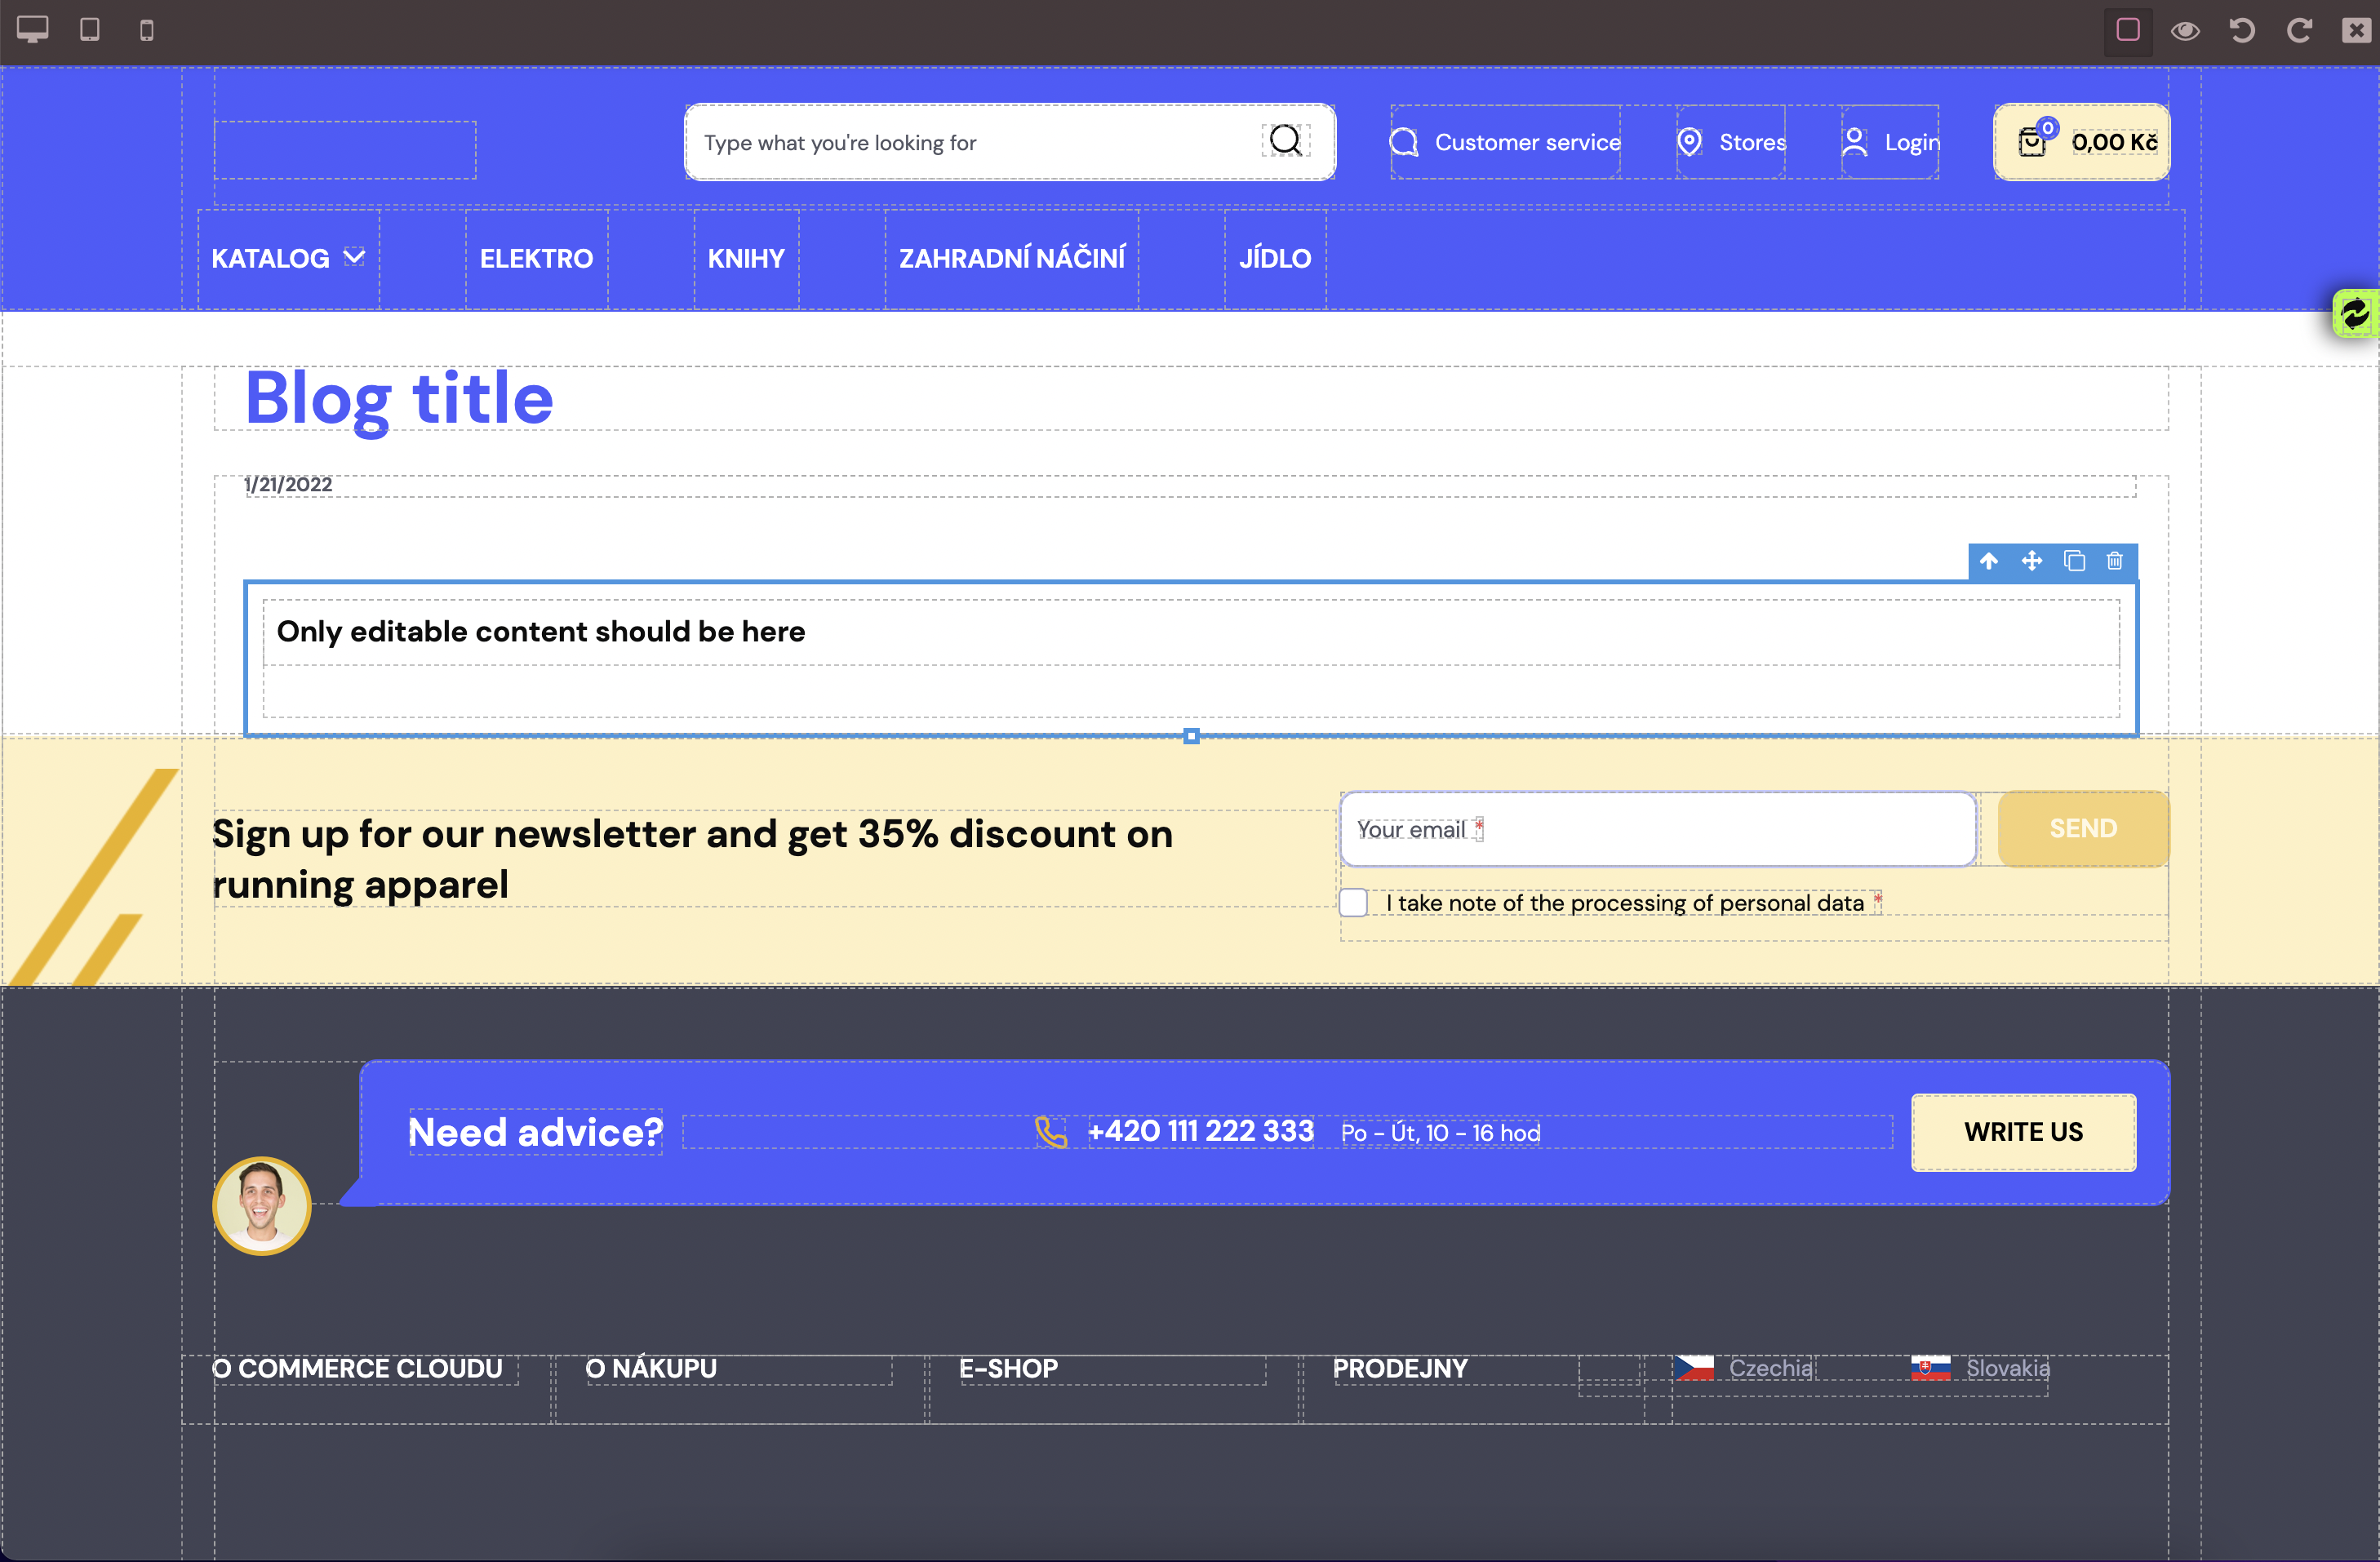Open the KATALOG menu label
The width and height of the screenshot is (2380, 1562).
coord(270,259)
